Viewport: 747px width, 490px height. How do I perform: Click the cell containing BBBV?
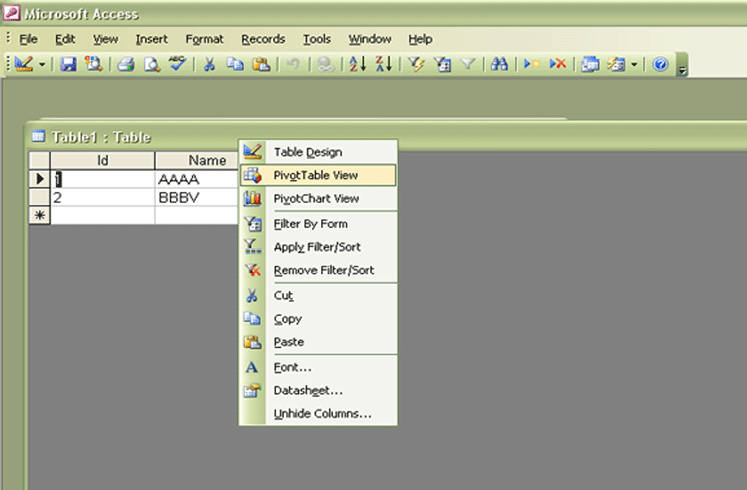coord(197,197)
